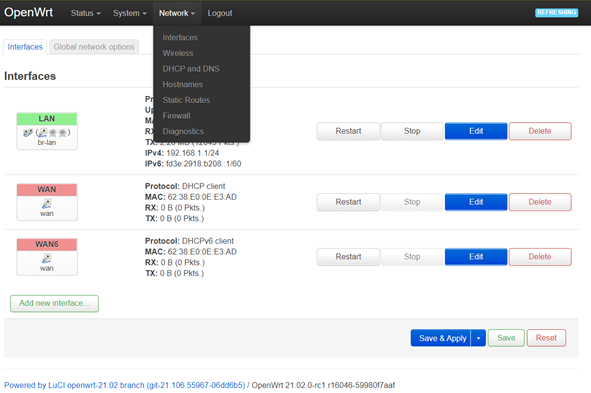This screenshot has width=591, height=393.
Task: Click Add new interface button
Action: [54, 303]
